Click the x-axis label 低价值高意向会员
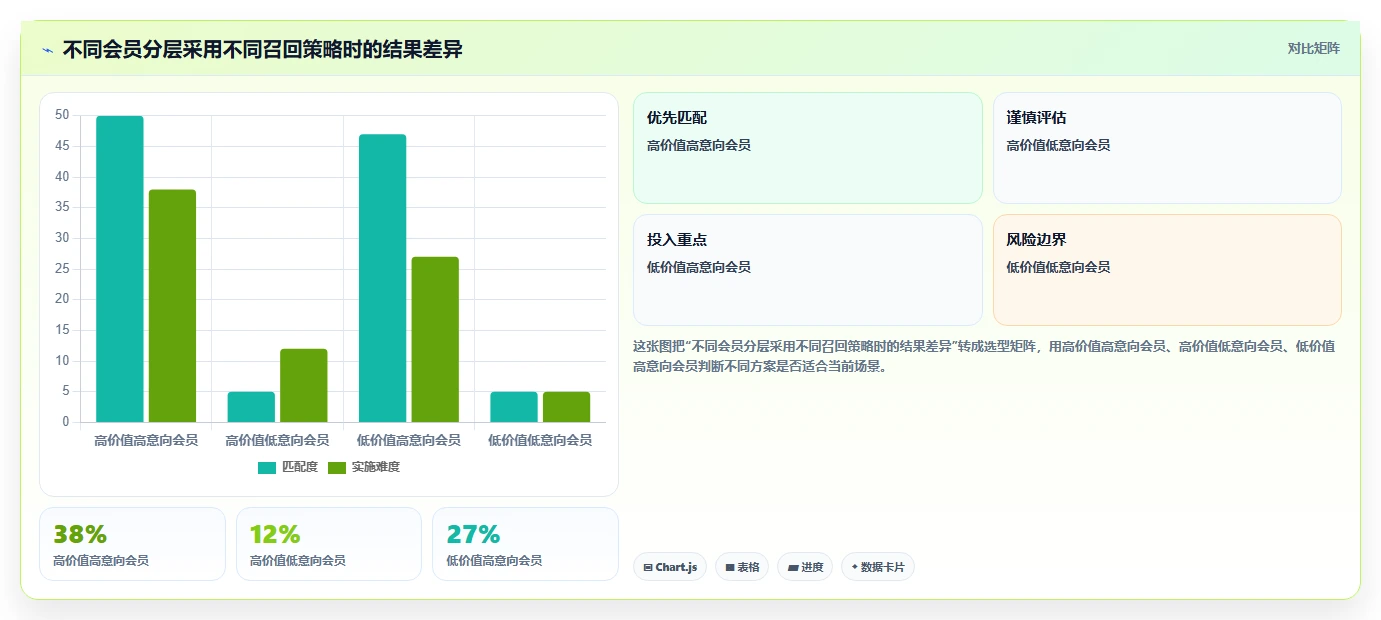The image size is (1381, 620). click(409, 440)
